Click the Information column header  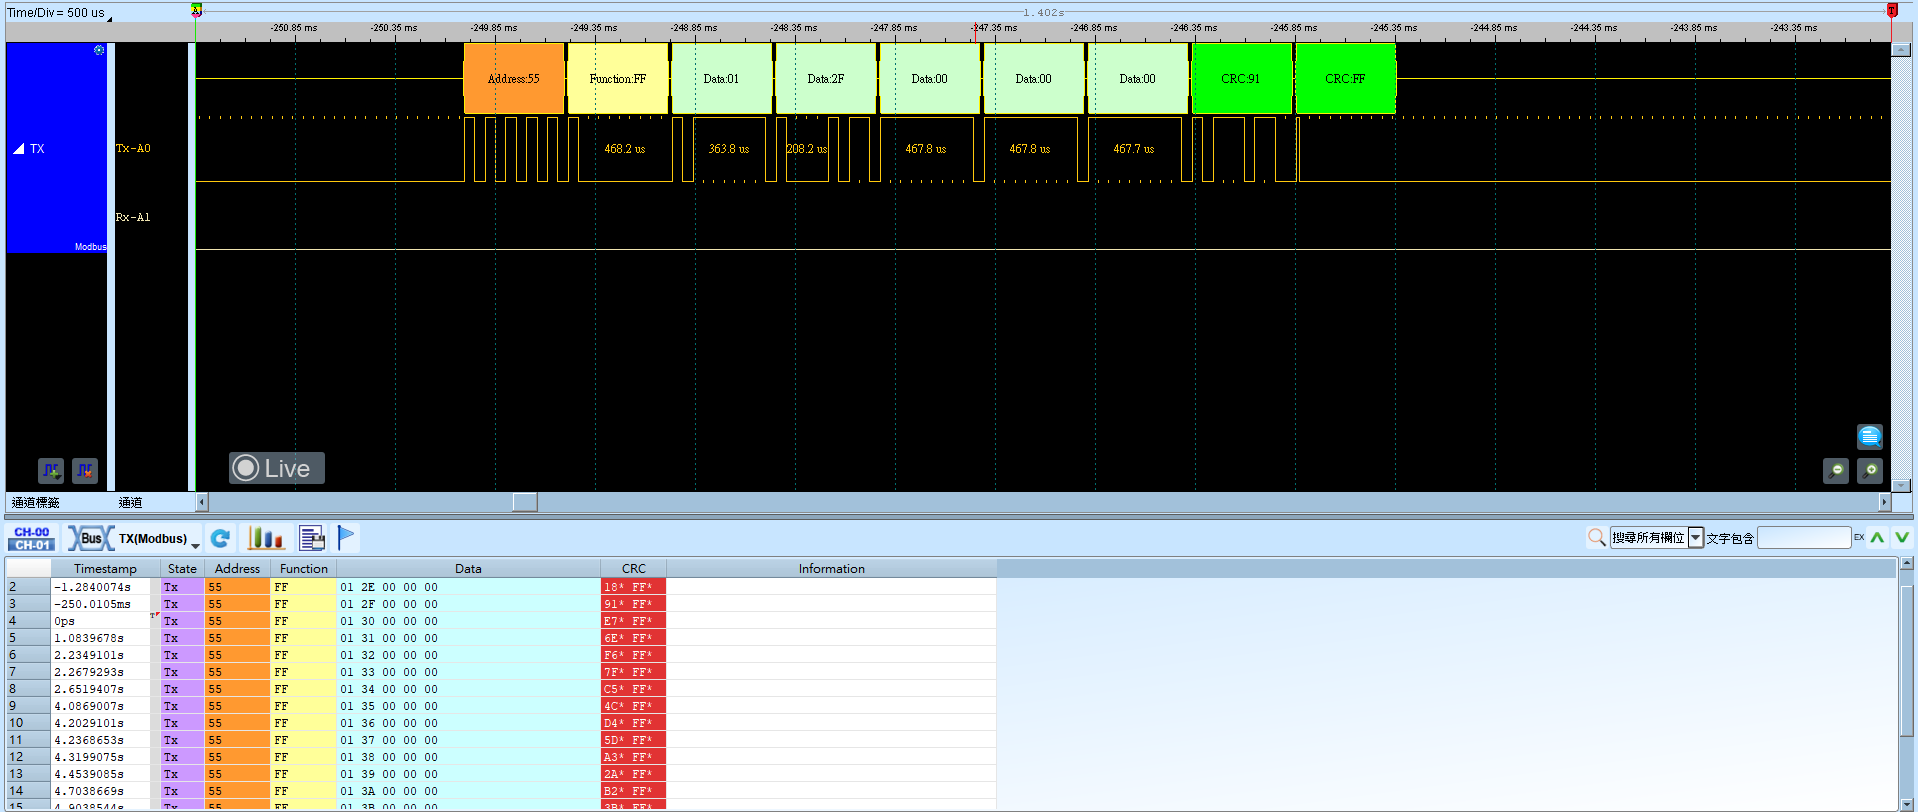click(832, 569)
